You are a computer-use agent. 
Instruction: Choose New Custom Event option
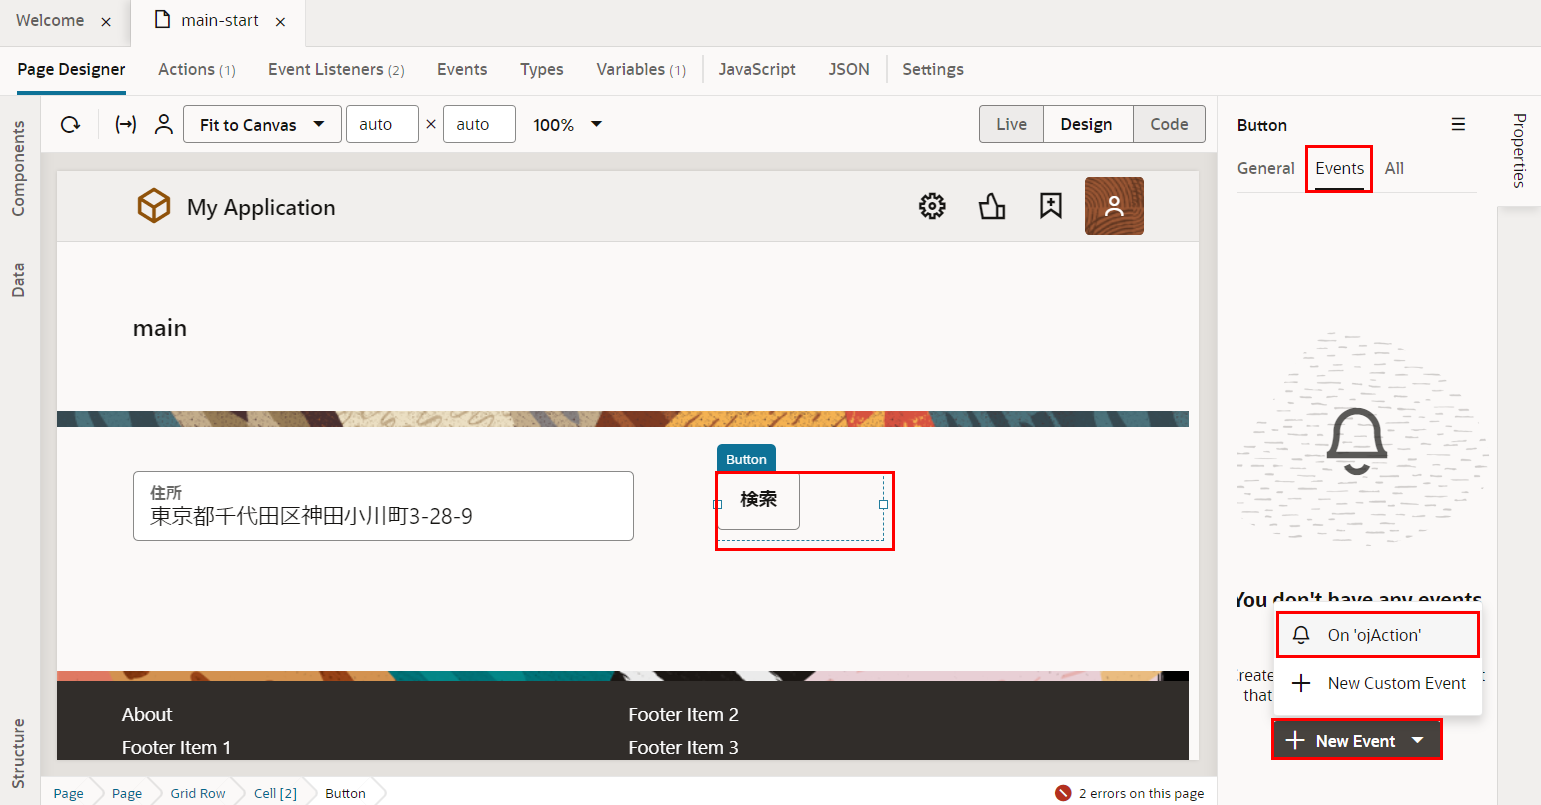pos(1396,684)
